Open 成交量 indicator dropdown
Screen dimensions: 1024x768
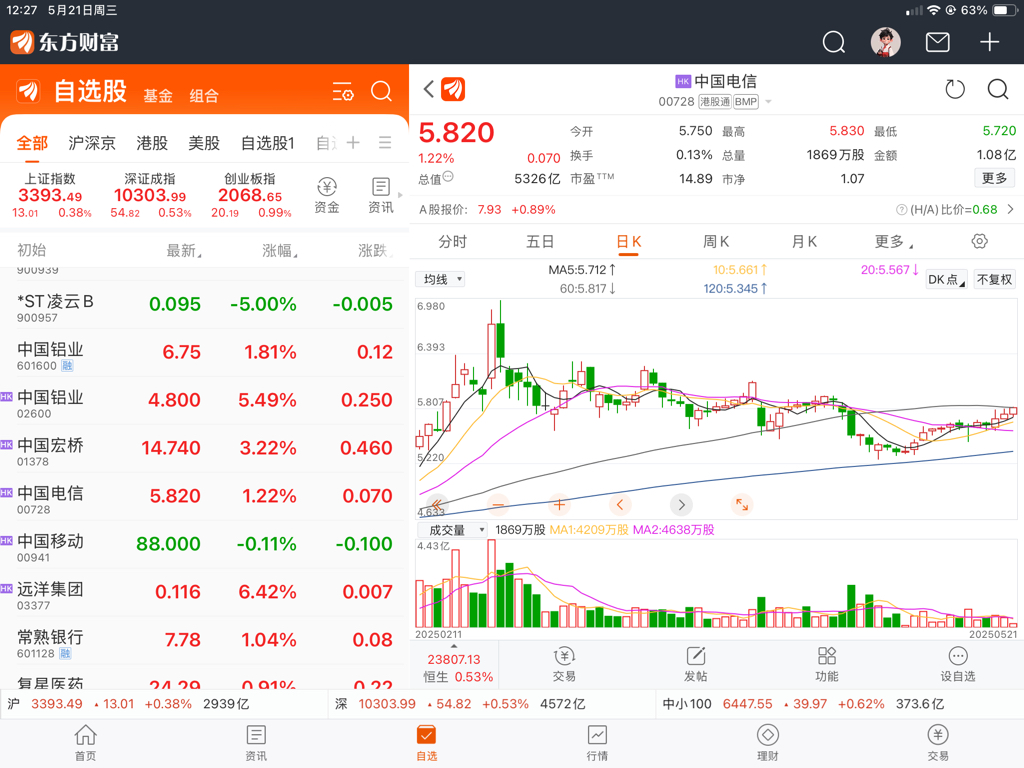click(452, 530)
